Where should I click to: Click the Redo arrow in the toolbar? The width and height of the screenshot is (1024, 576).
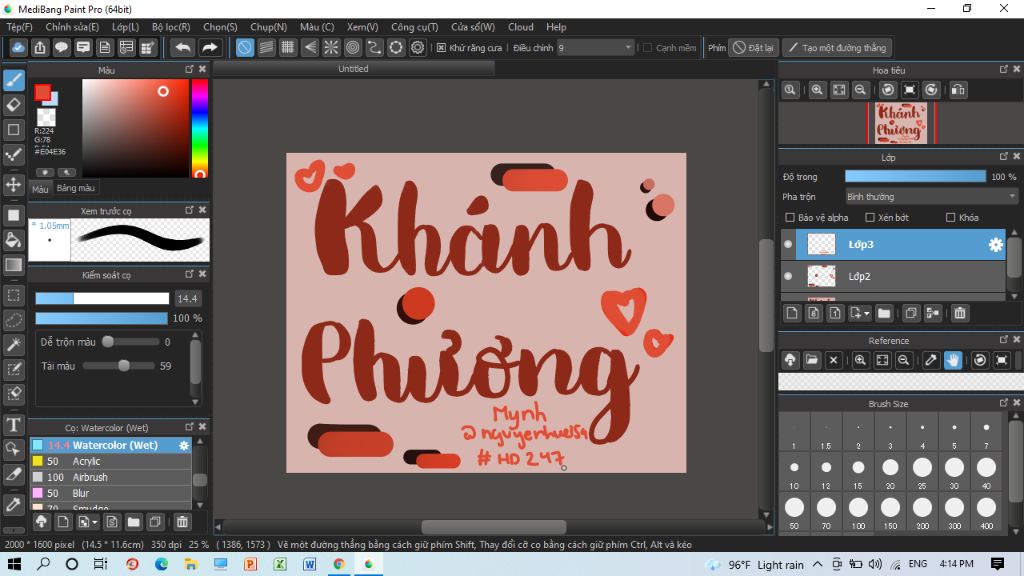coord(209,48)
